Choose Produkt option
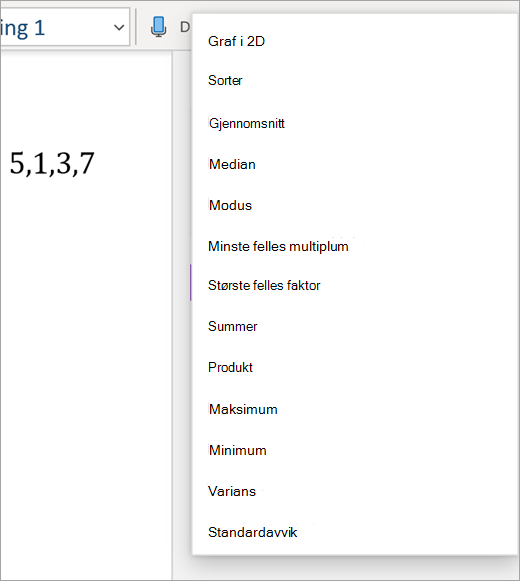Image resolution: width=520 pixels, height=581 pixels. click(x=230, y=368)
